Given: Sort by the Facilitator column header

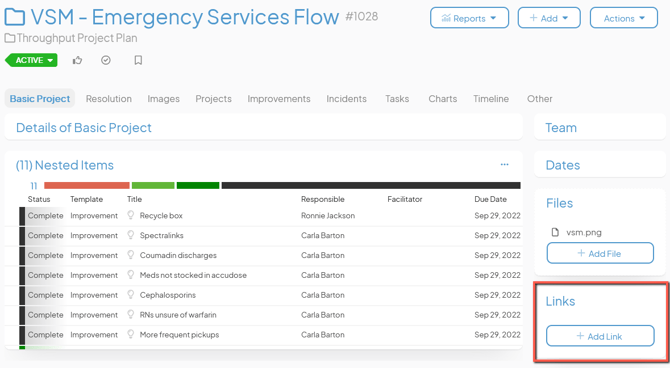Looking at the screenshot, I should point(405,199).
